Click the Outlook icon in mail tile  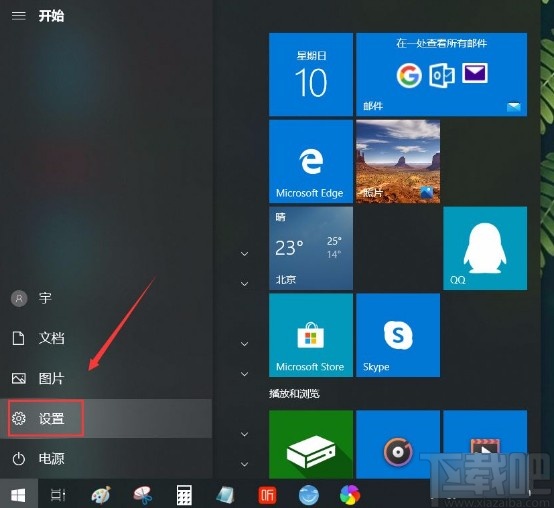click(x=442, y=76)
